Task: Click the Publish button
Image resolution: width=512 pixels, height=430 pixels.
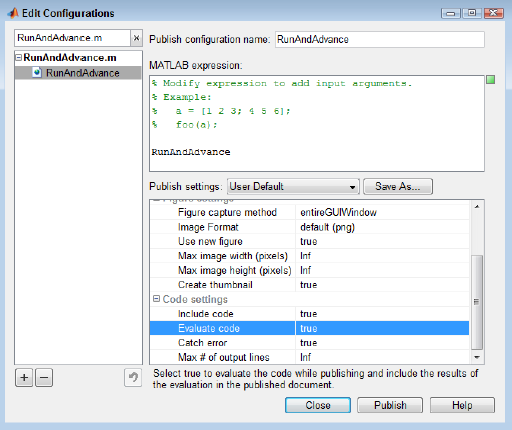Action: click(x=390, y=405)
